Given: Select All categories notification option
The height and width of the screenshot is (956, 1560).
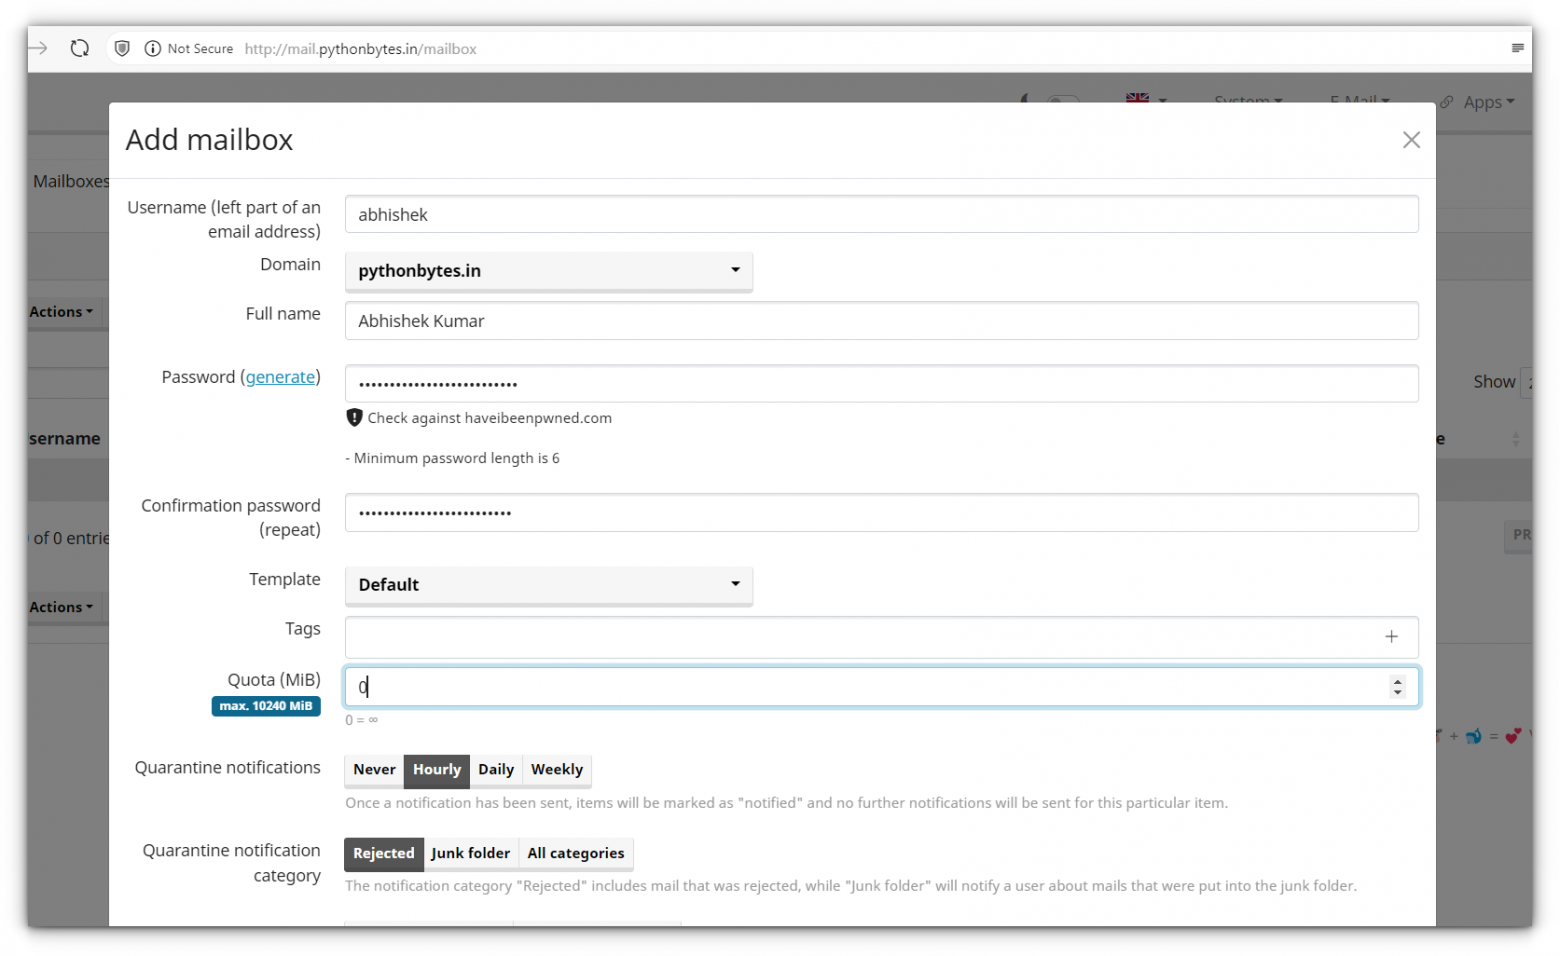Looking at the screenshot, I should point(576,854).
